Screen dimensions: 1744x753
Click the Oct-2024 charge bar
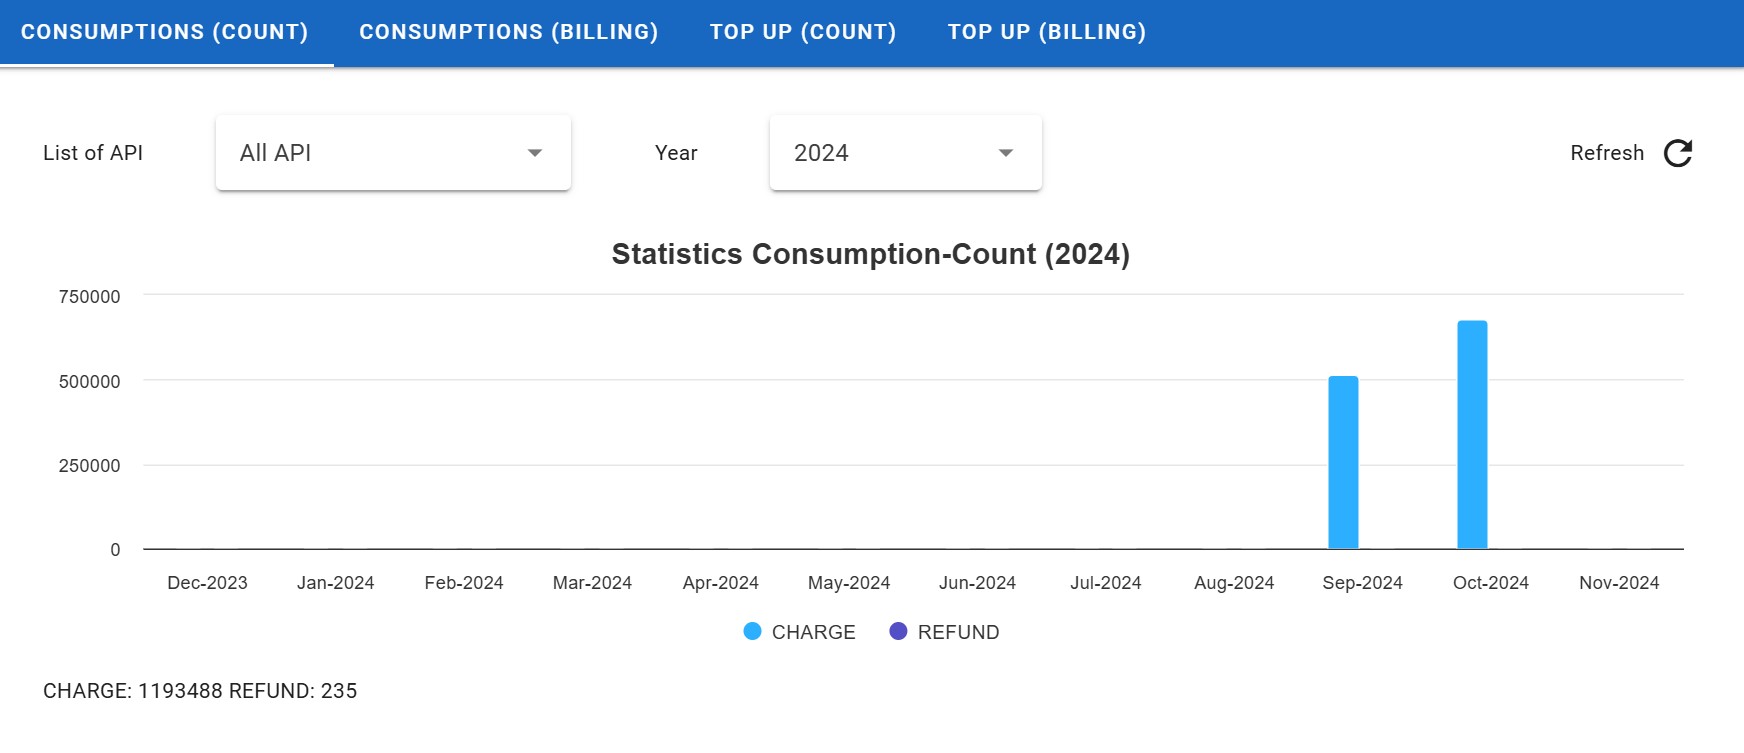(x=1472, y=435)
